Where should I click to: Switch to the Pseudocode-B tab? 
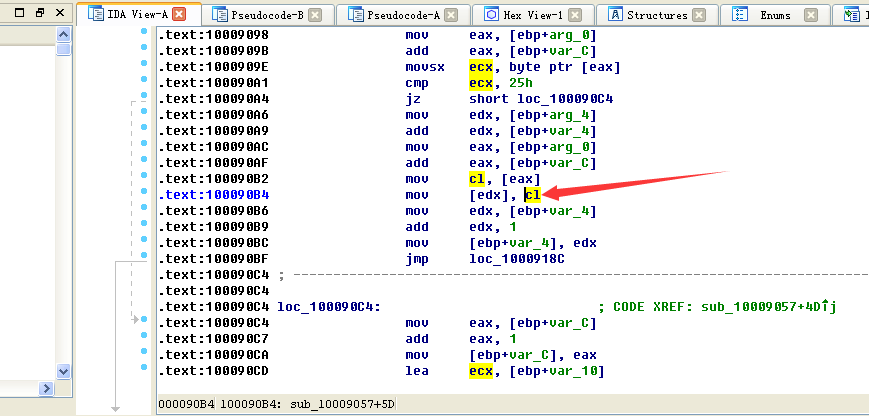click(265, 15)
